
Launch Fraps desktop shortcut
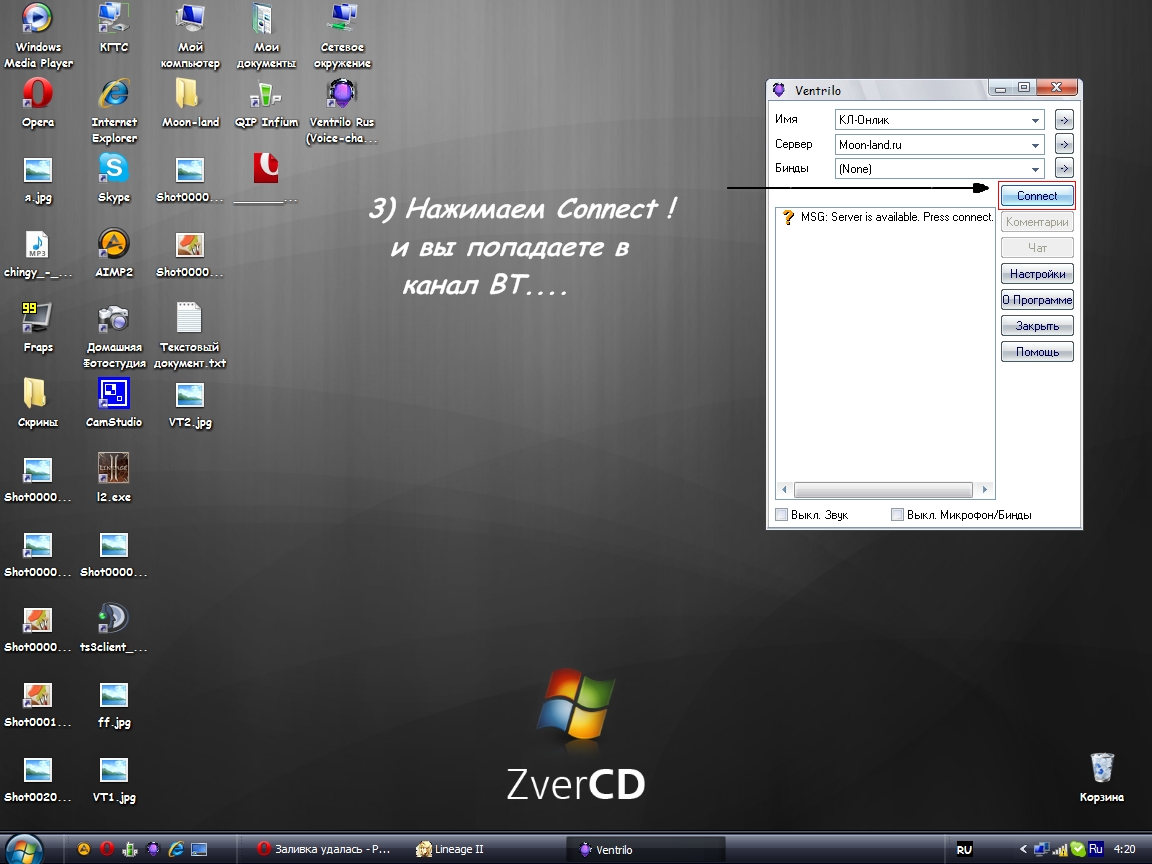(x=37, y=328)
